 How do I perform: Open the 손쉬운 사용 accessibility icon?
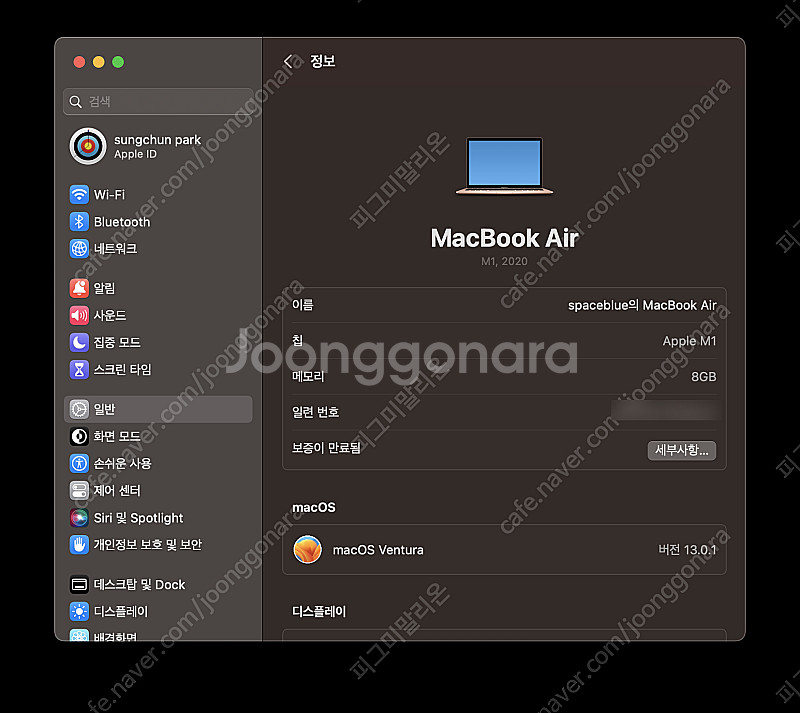click(x=79, y=463)
